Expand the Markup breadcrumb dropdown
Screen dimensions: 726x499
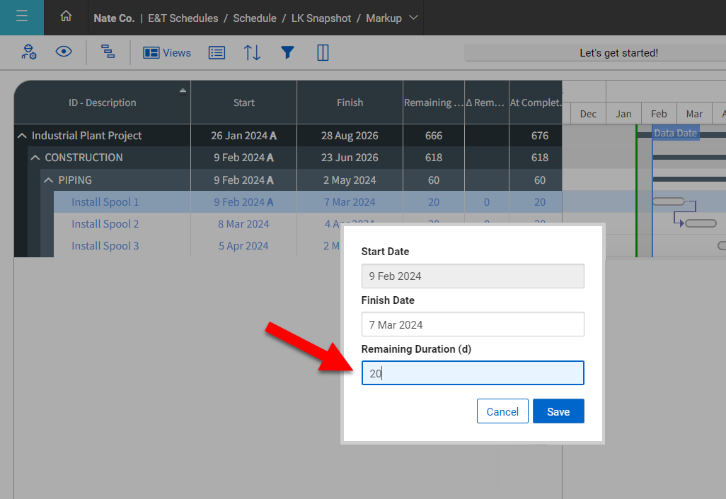(x=413, y=18)
